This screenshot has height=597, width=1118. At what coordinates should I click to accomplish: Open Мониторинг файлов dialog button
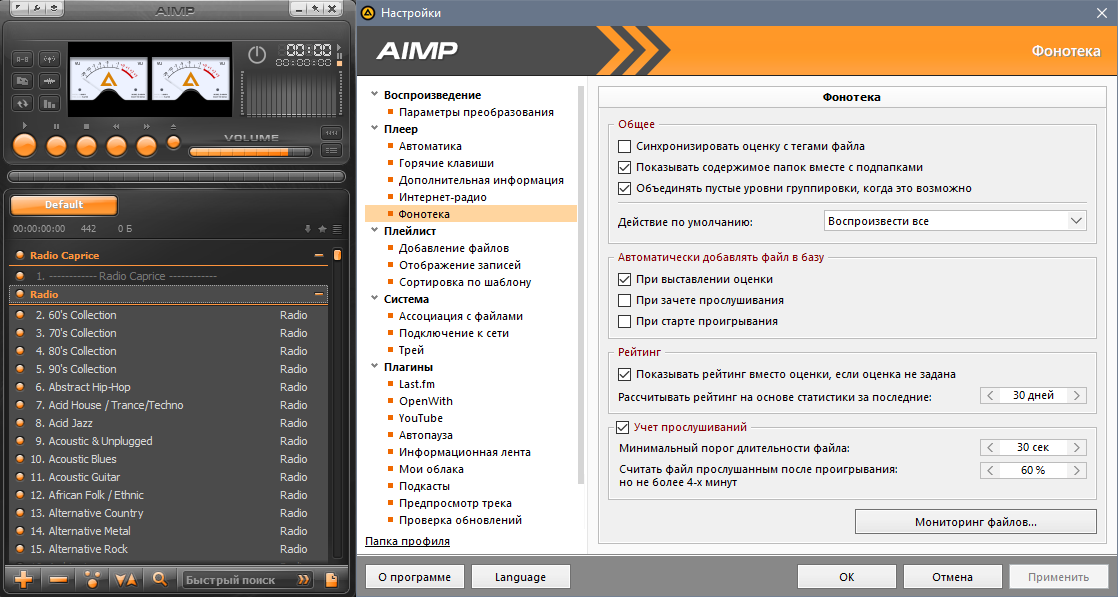pos(975,522)
